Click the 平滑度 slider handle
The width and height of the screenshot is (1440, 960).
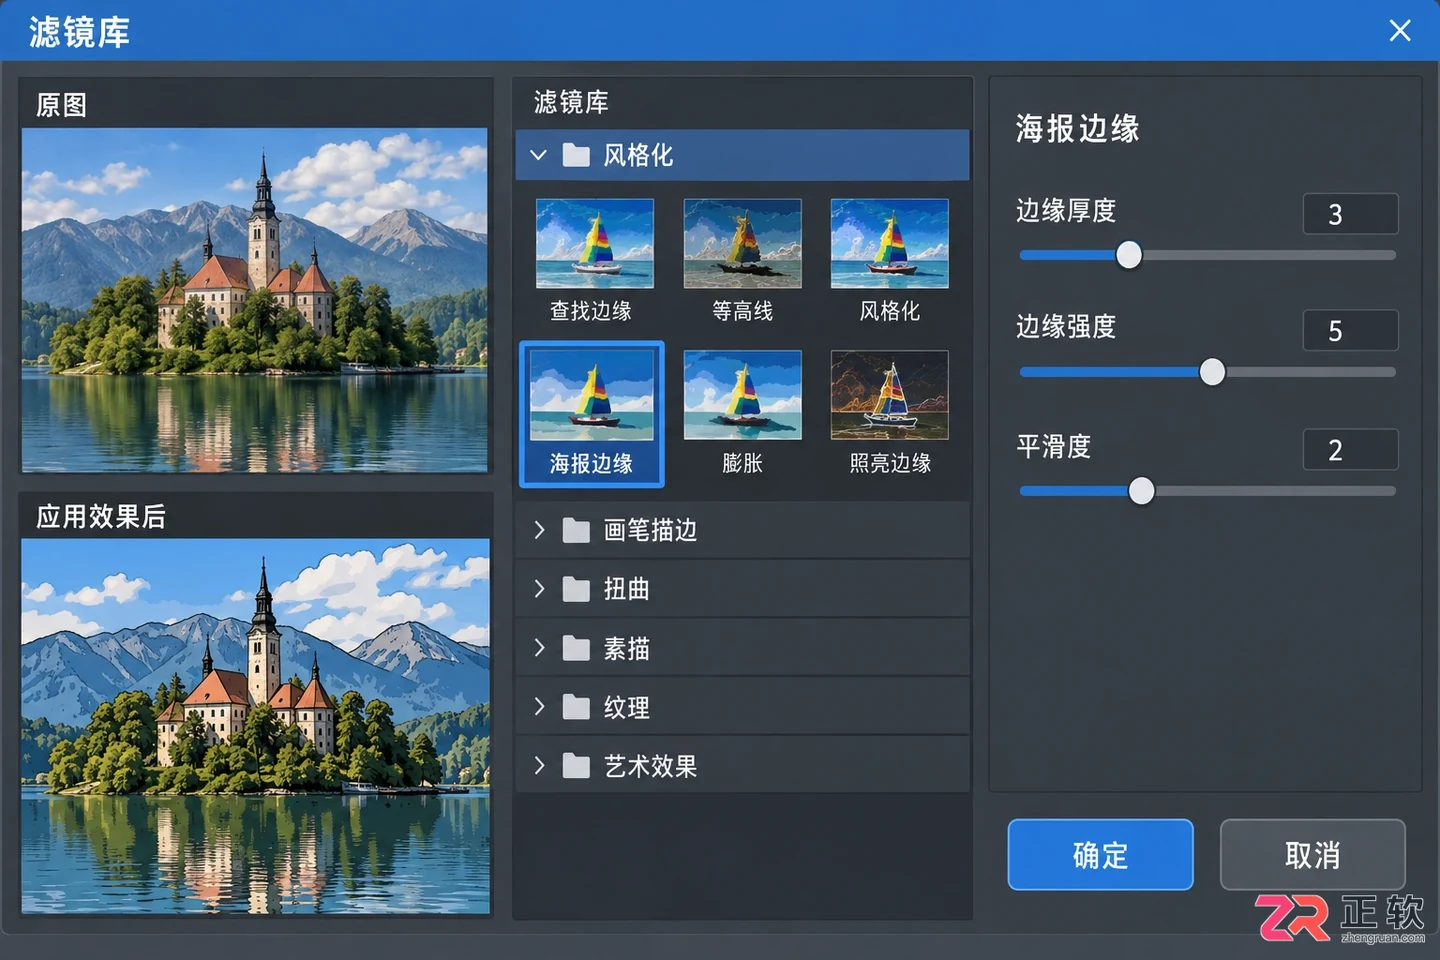pyautogui.click(x=1141, y=491)
